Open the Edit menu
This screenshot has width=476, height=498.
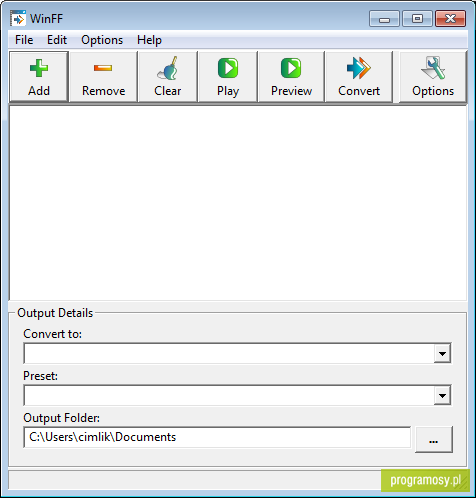pyautogui.click(x=57, y=40)
